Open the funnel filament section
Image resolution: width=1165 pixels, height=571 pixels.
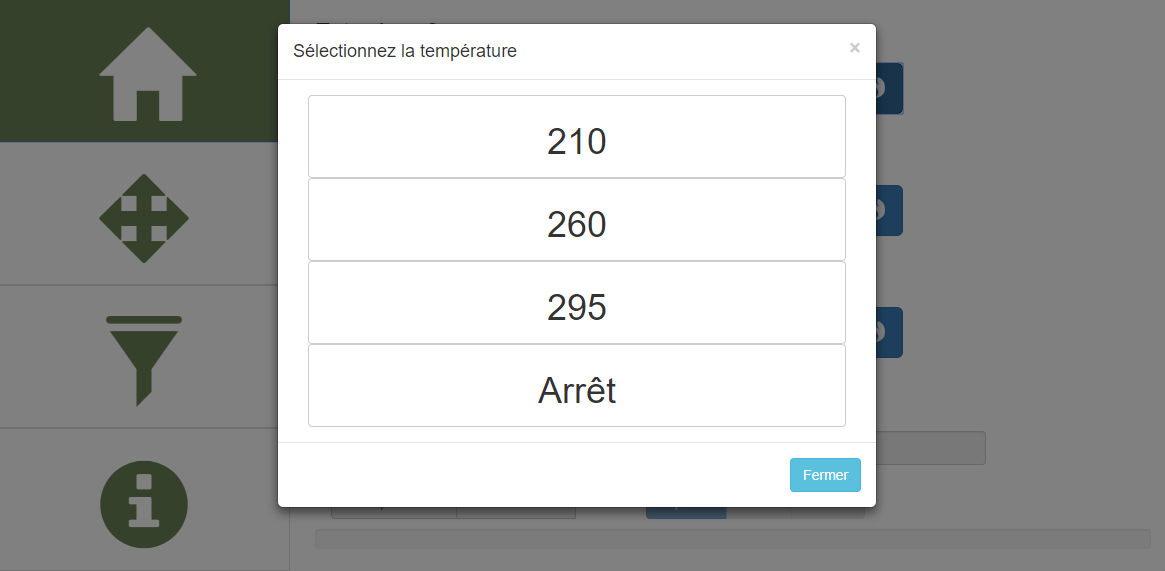(x=145, y=358)
